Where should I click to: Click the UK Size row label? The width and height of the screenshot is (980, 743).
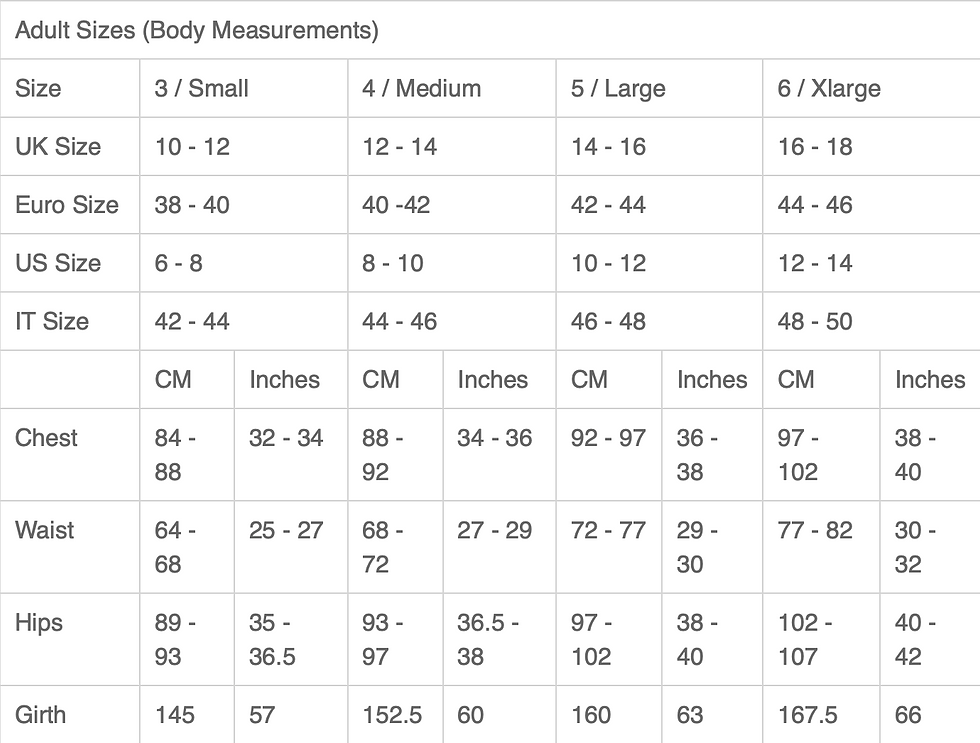click(58, 146)
